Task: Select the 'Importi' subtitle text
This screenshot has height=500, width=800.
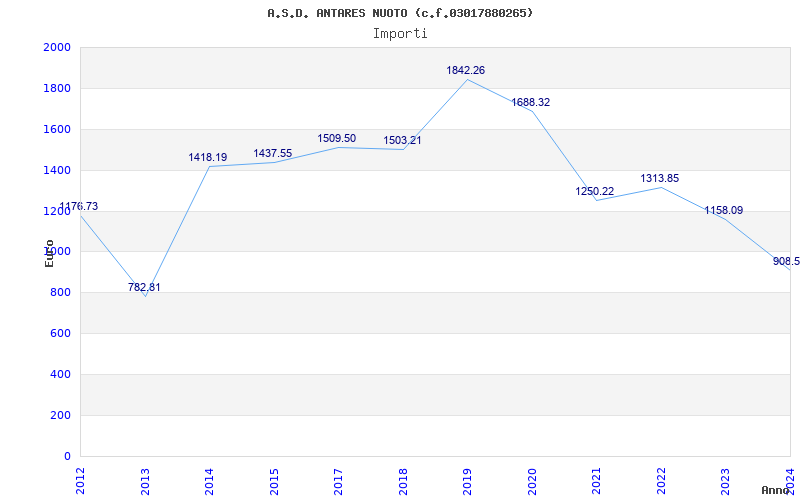Action: click(x=400, y=34)
